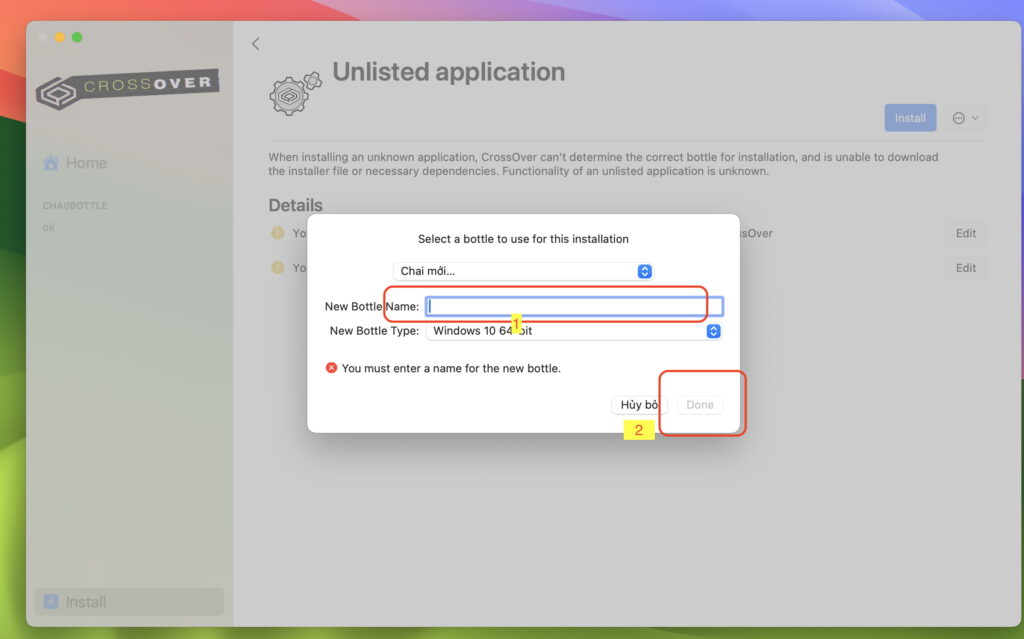Image resolution: width=1024 pixels, height=639 pixels.
Task: Click the second yellow warning icon under Details
Action: click(x=278, y=268)
